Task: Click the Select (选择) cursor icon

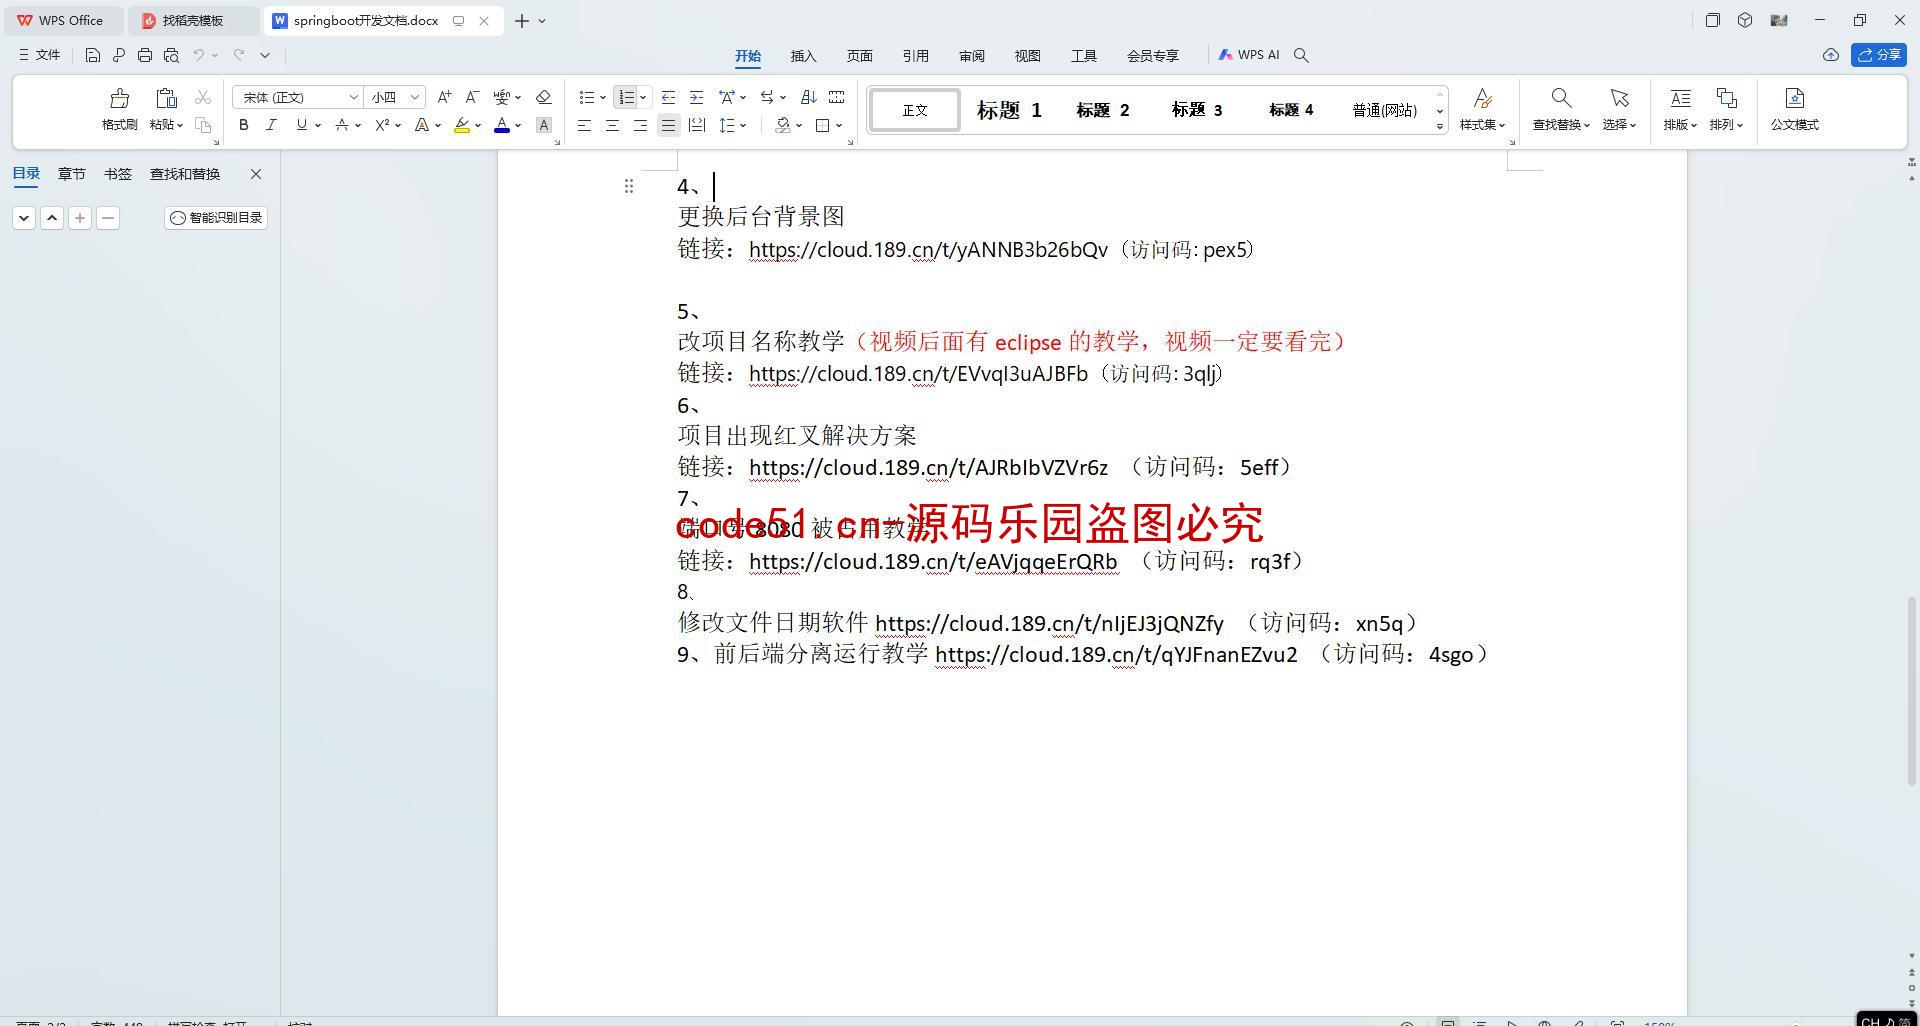Action: pos(1619,98)
